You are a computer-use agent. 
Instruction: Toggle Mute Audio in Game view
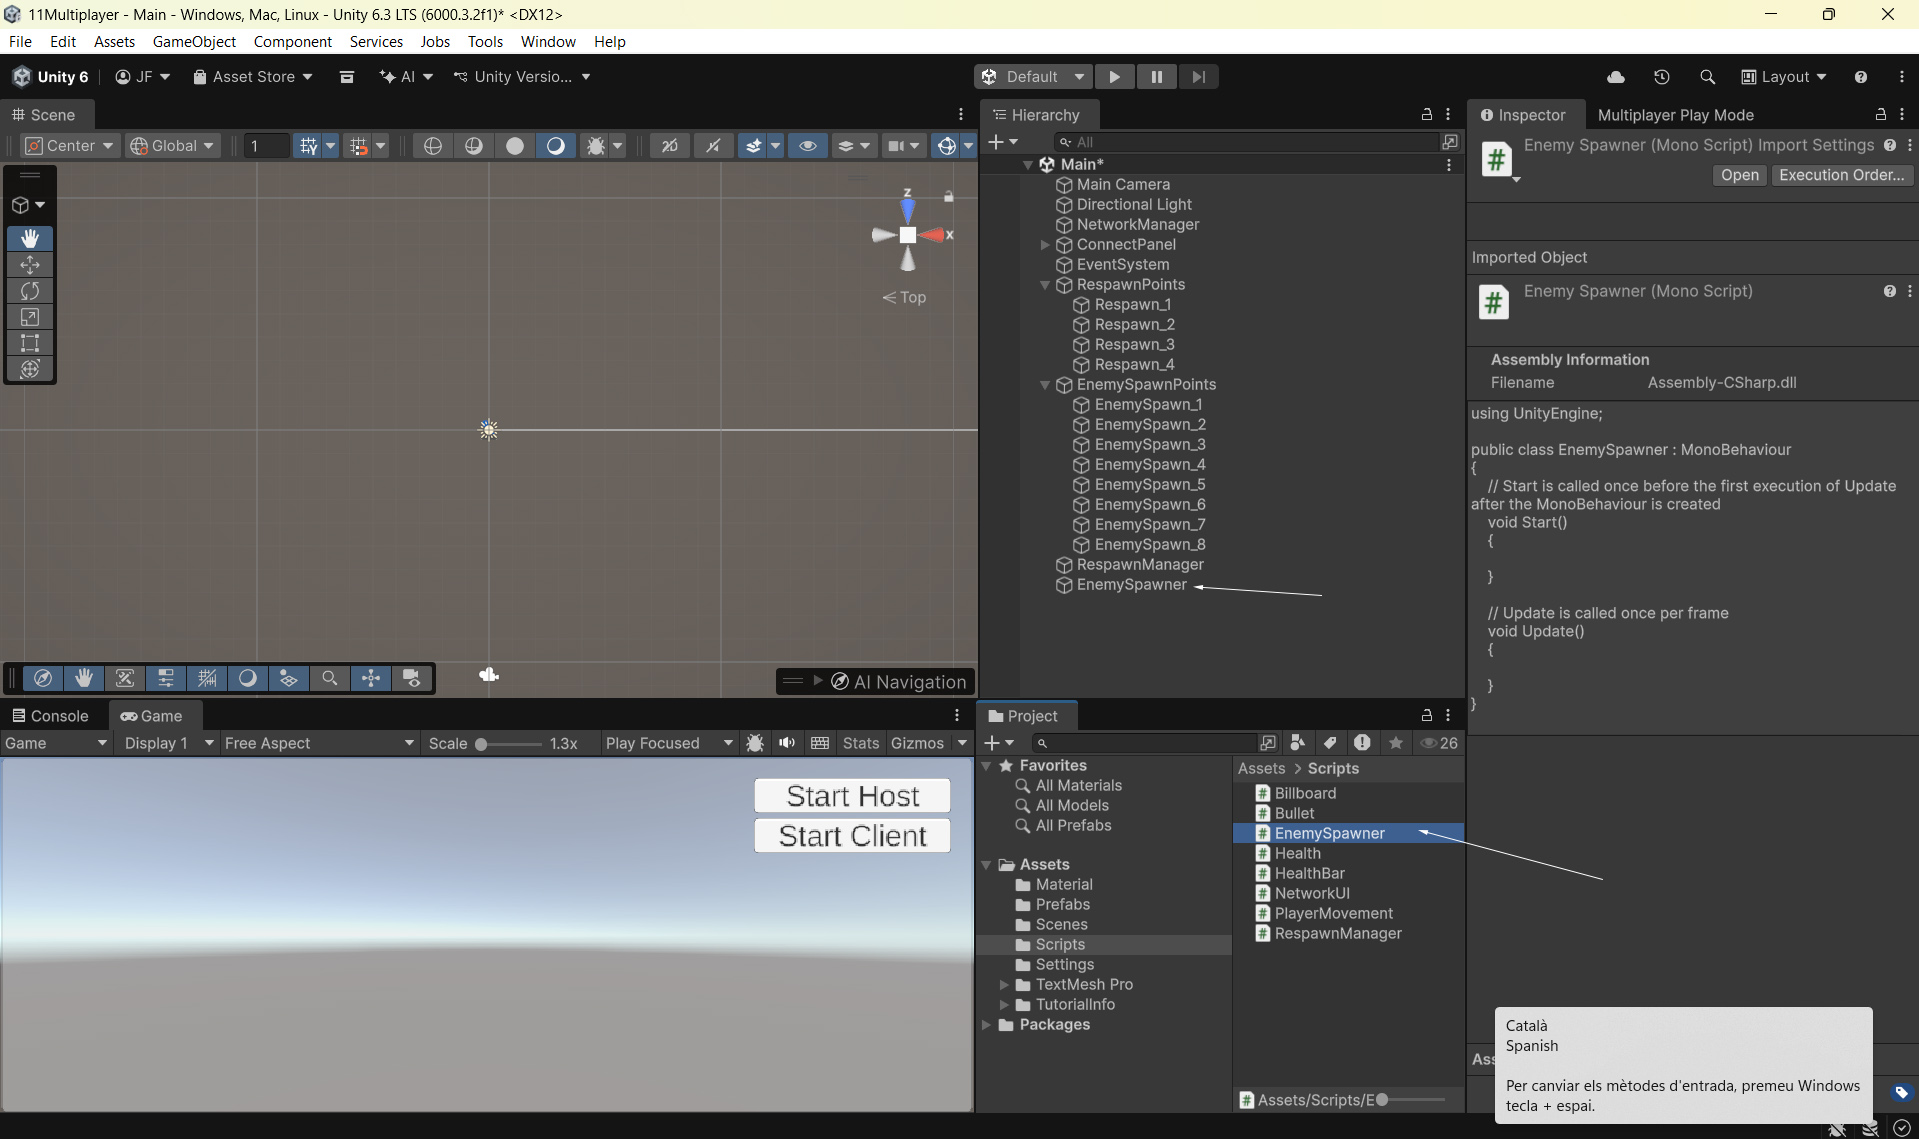tap(787, 743)
